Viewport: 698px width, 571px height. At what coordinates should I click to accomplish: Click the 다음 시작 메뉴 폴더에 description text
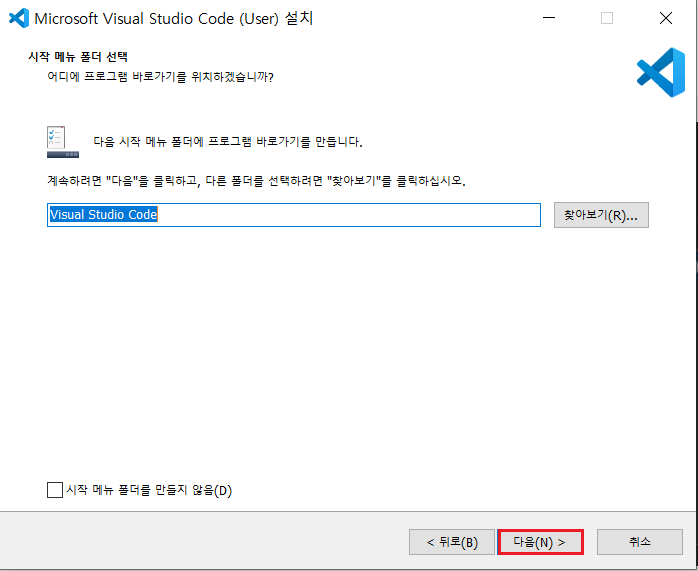[x=227, y=142]
